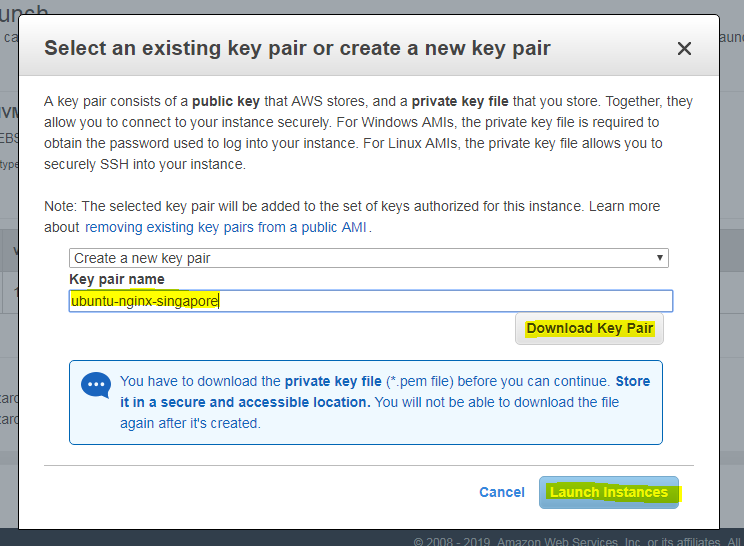The width and height of the screenshot is (744, 546).
Task: Click 'again after it's created' text in info box
Action: (x=190, y=423)
